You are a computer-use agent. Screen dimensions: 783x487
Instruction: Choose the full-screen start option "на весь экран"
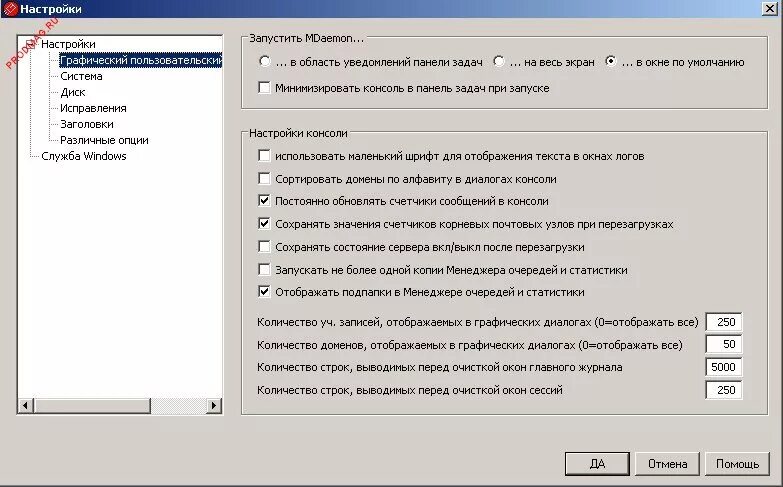tap(498, 61)
